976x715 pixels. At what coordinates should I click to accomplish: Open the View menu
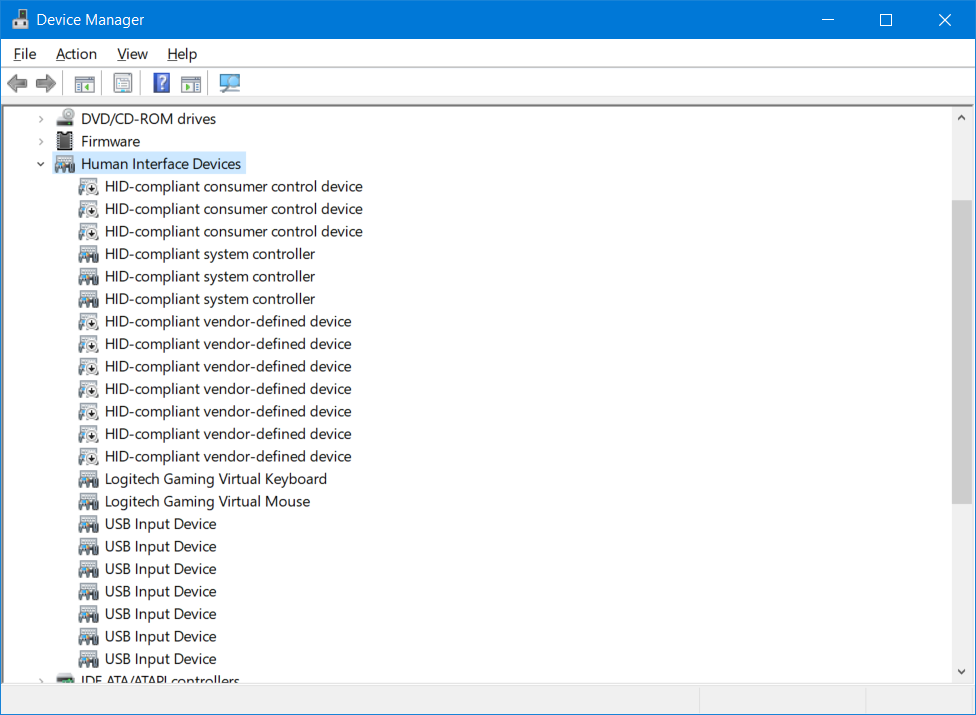coord(132,54)
